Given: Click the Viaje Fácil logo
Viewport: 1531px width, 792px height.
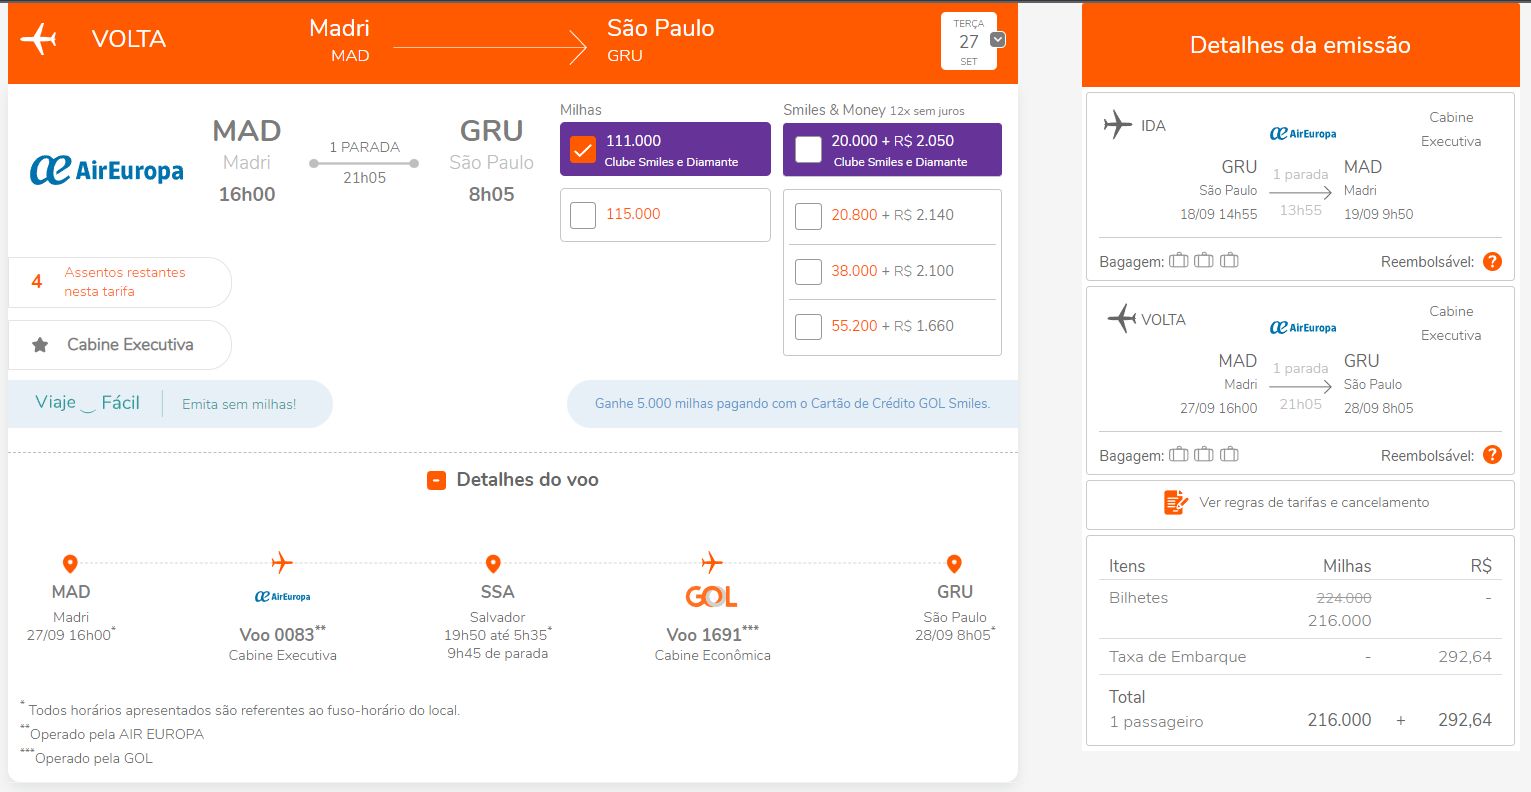Looking at the screenshot, I should coord(88,403).
